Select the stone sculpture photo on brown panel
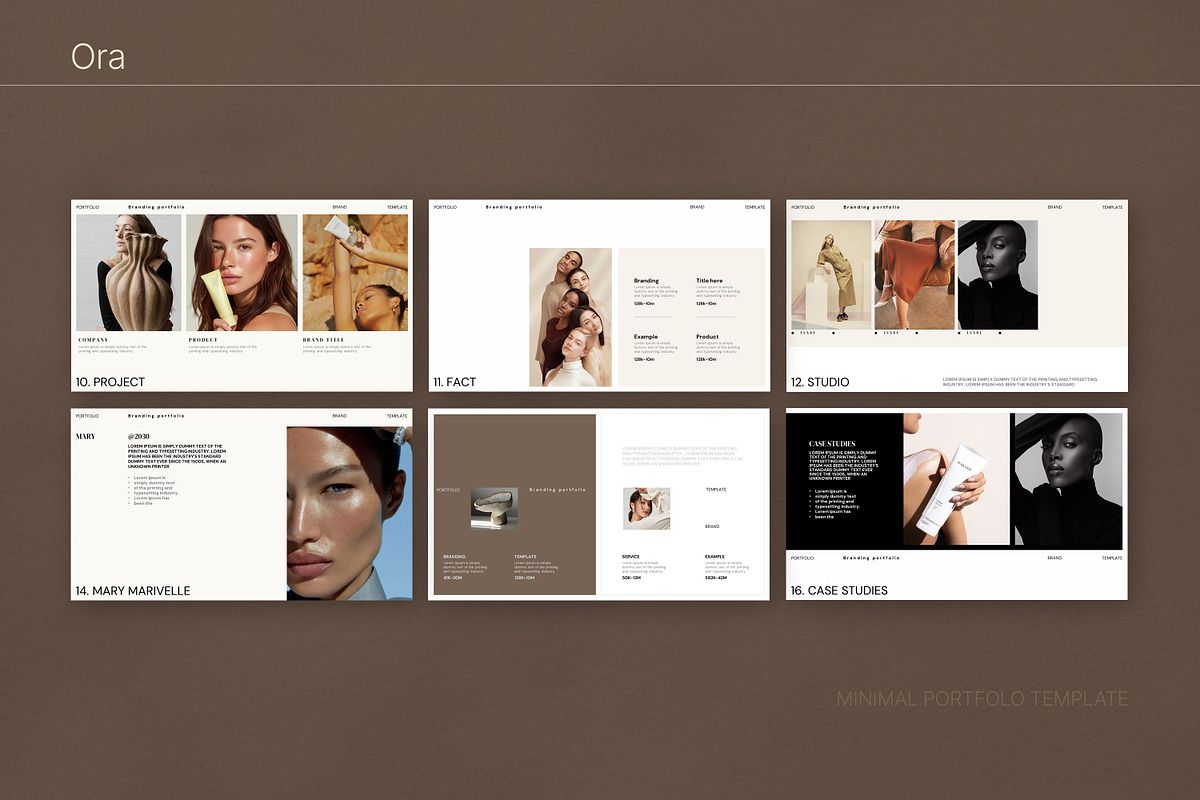The width and height of the screenshot is (1200, 800). [494, 508]
